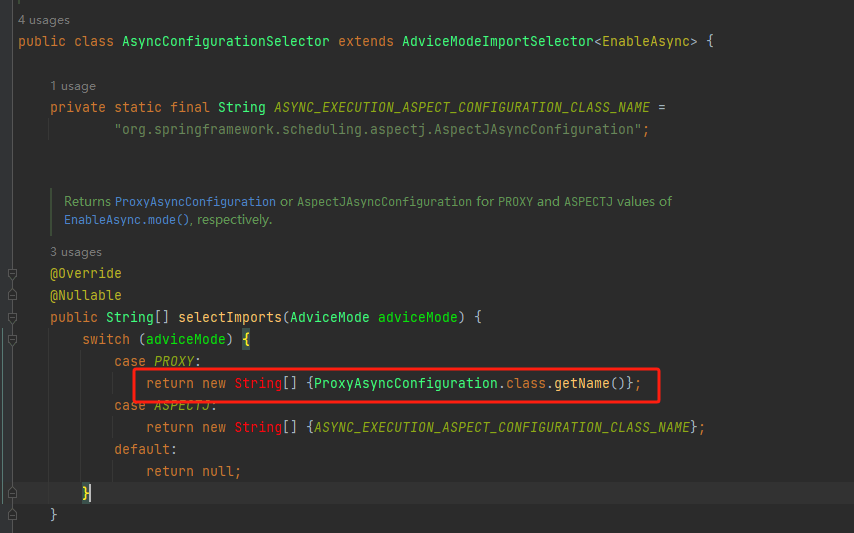Click the AspectJAsyncConfiguration string literal
The width and height of the screenshot is (854, 533).
pyautogui.click(x=381, y=129)
